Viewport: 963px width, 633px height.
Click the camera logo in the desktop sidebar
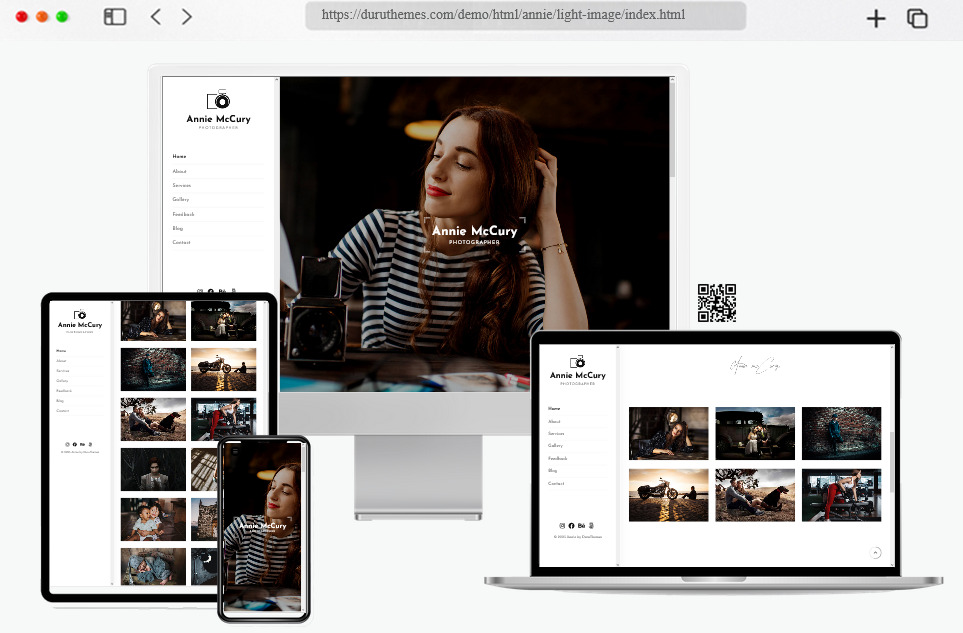[217, 100]
